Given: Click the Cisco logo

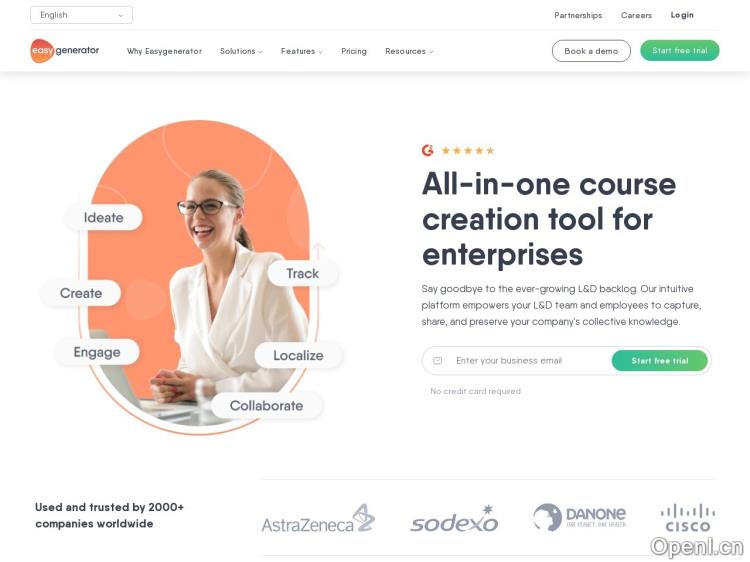Looking at the screenshot, I should tap(688, 518).
